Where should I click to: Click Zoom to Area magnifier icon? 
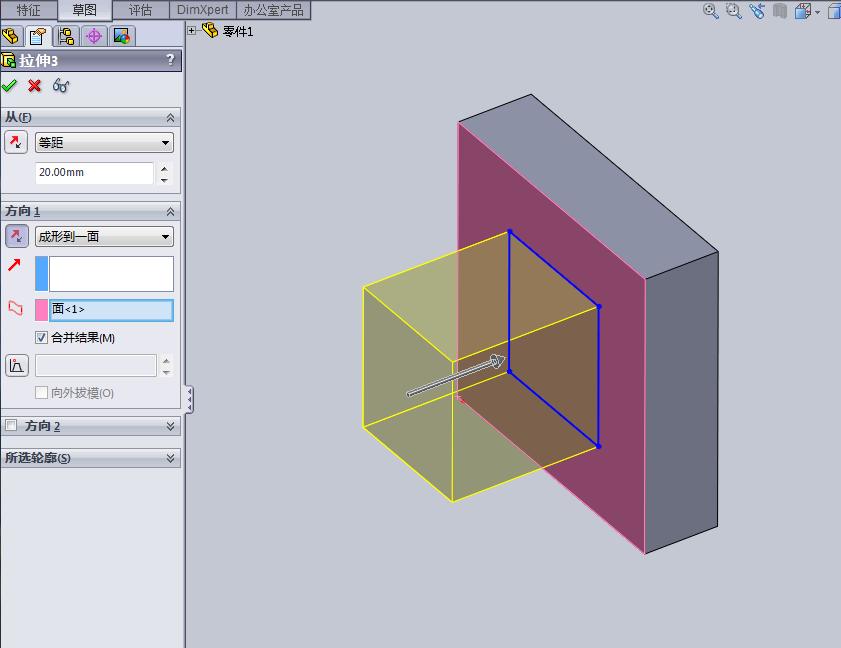pyautogui.click(x=733, y=11)
